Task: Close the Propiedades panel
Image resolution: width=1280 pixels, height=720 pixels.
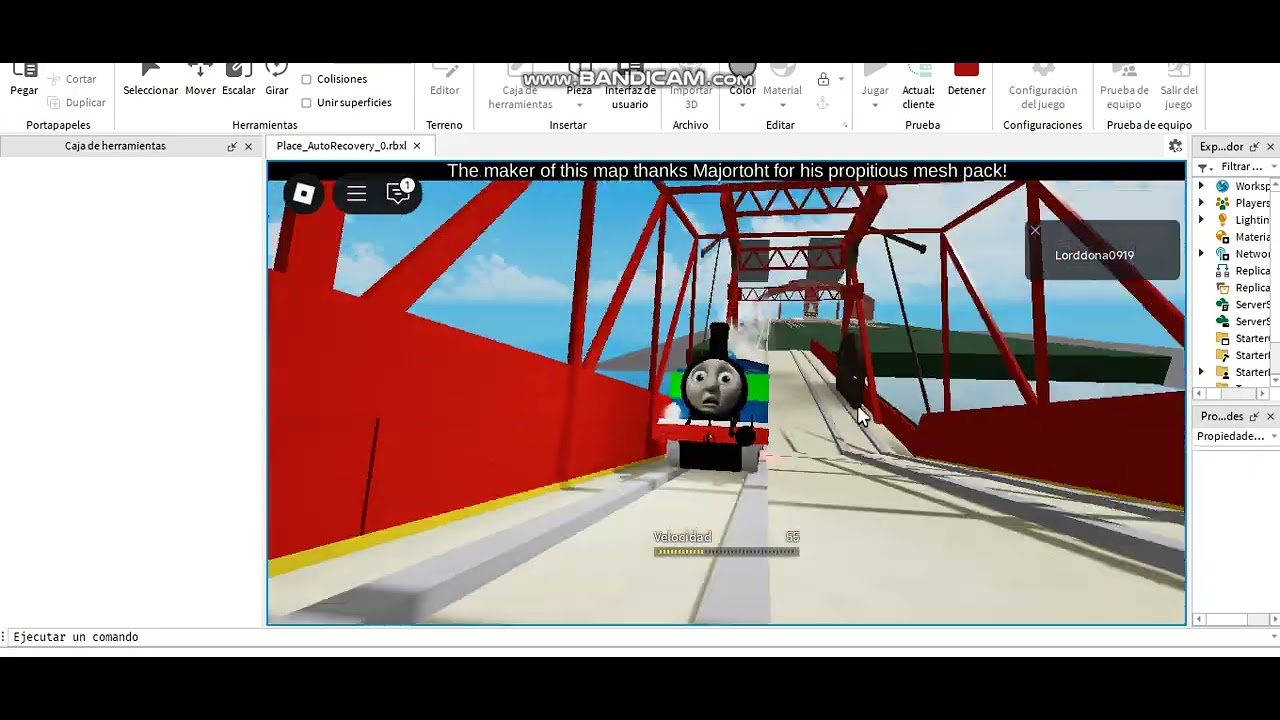Action: point(1270,416)
